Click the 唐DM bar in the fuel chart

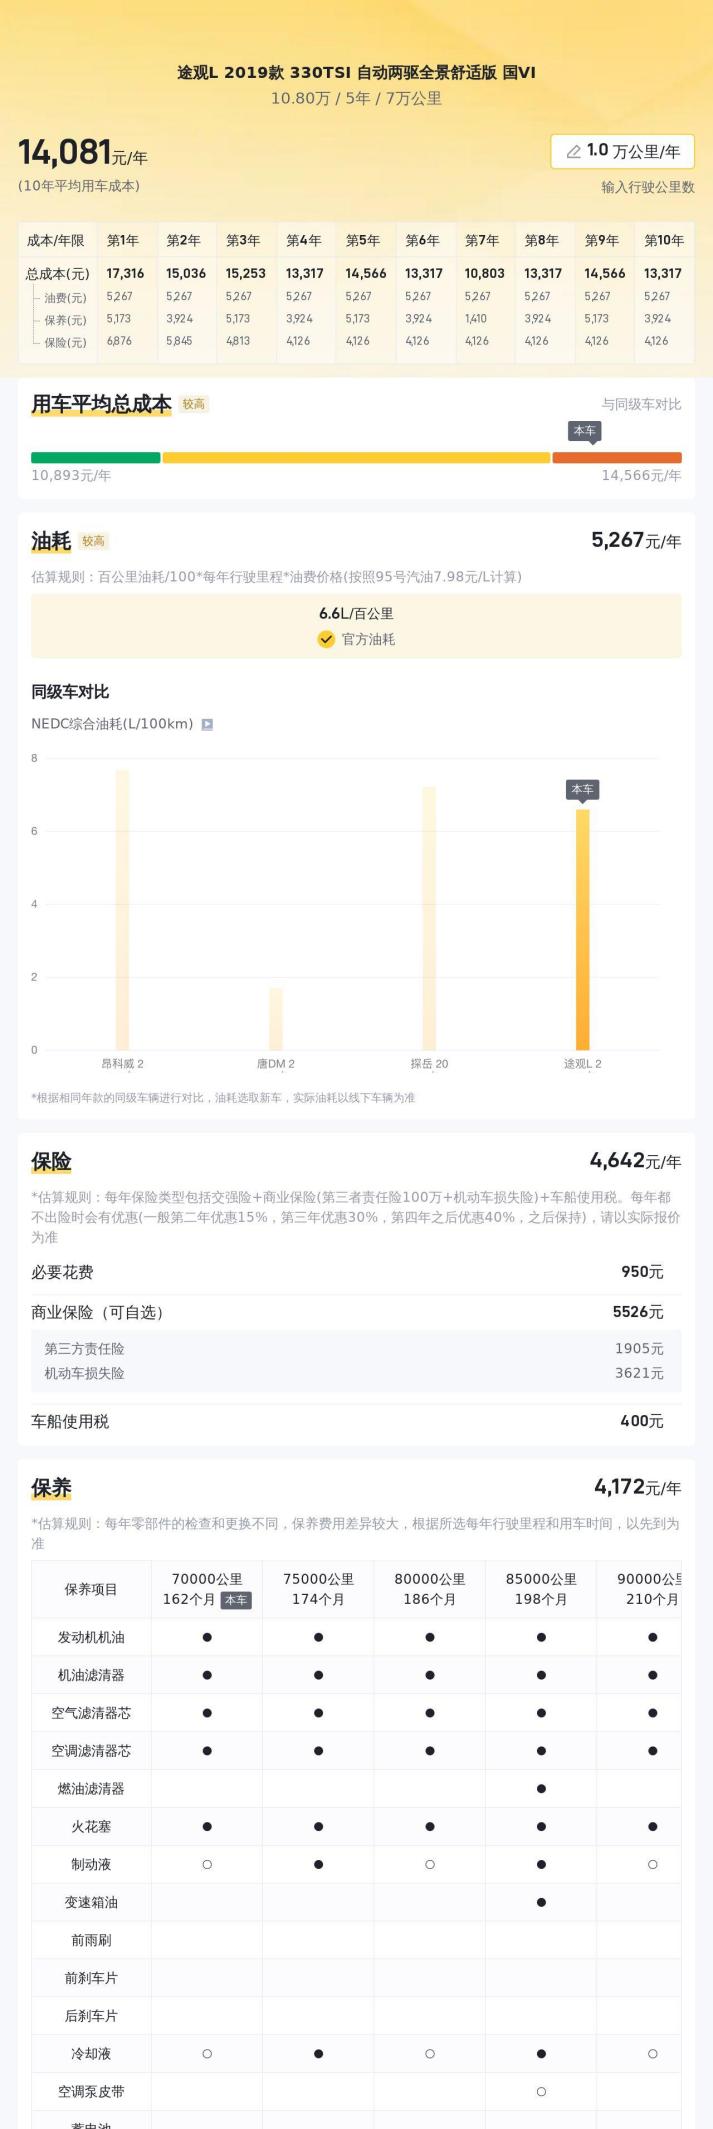pos(276,1018)
